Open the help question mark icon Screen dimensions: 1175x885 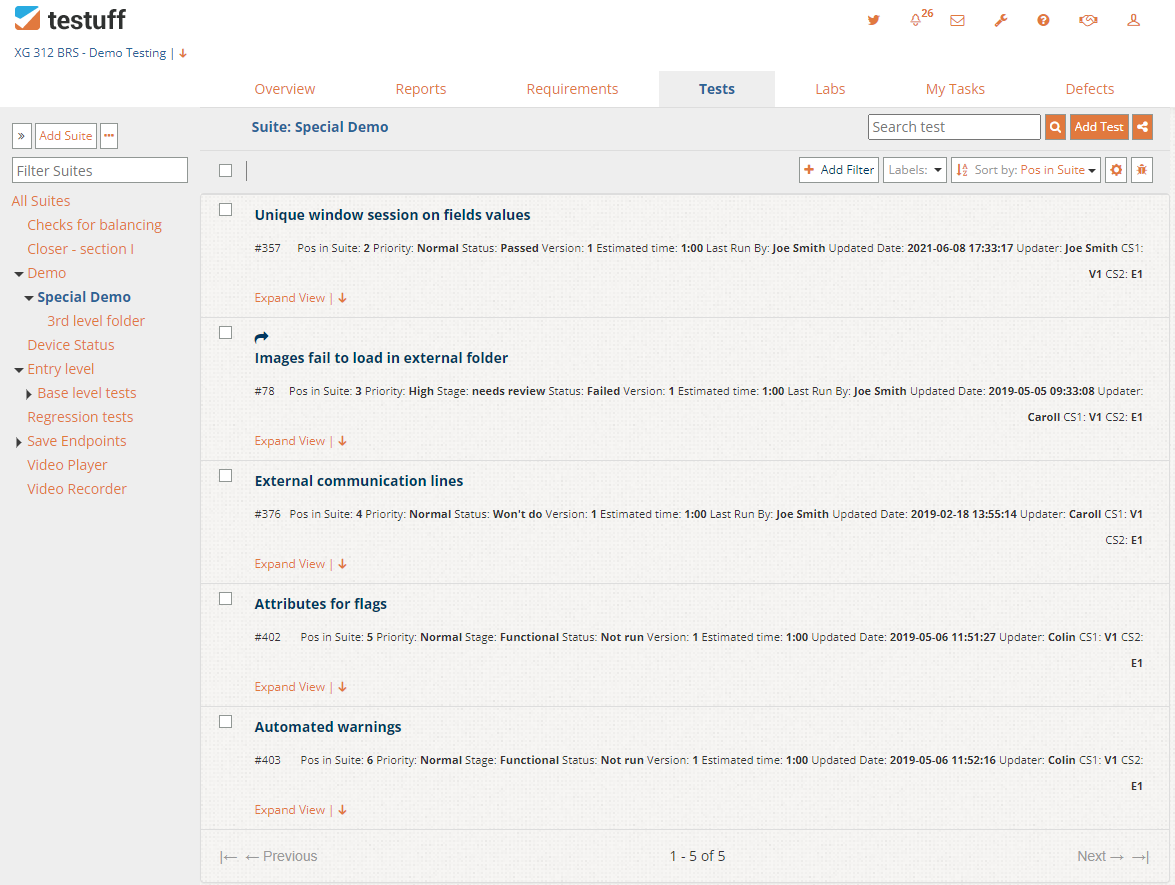pyautogui.click(x=1043, y=20)
